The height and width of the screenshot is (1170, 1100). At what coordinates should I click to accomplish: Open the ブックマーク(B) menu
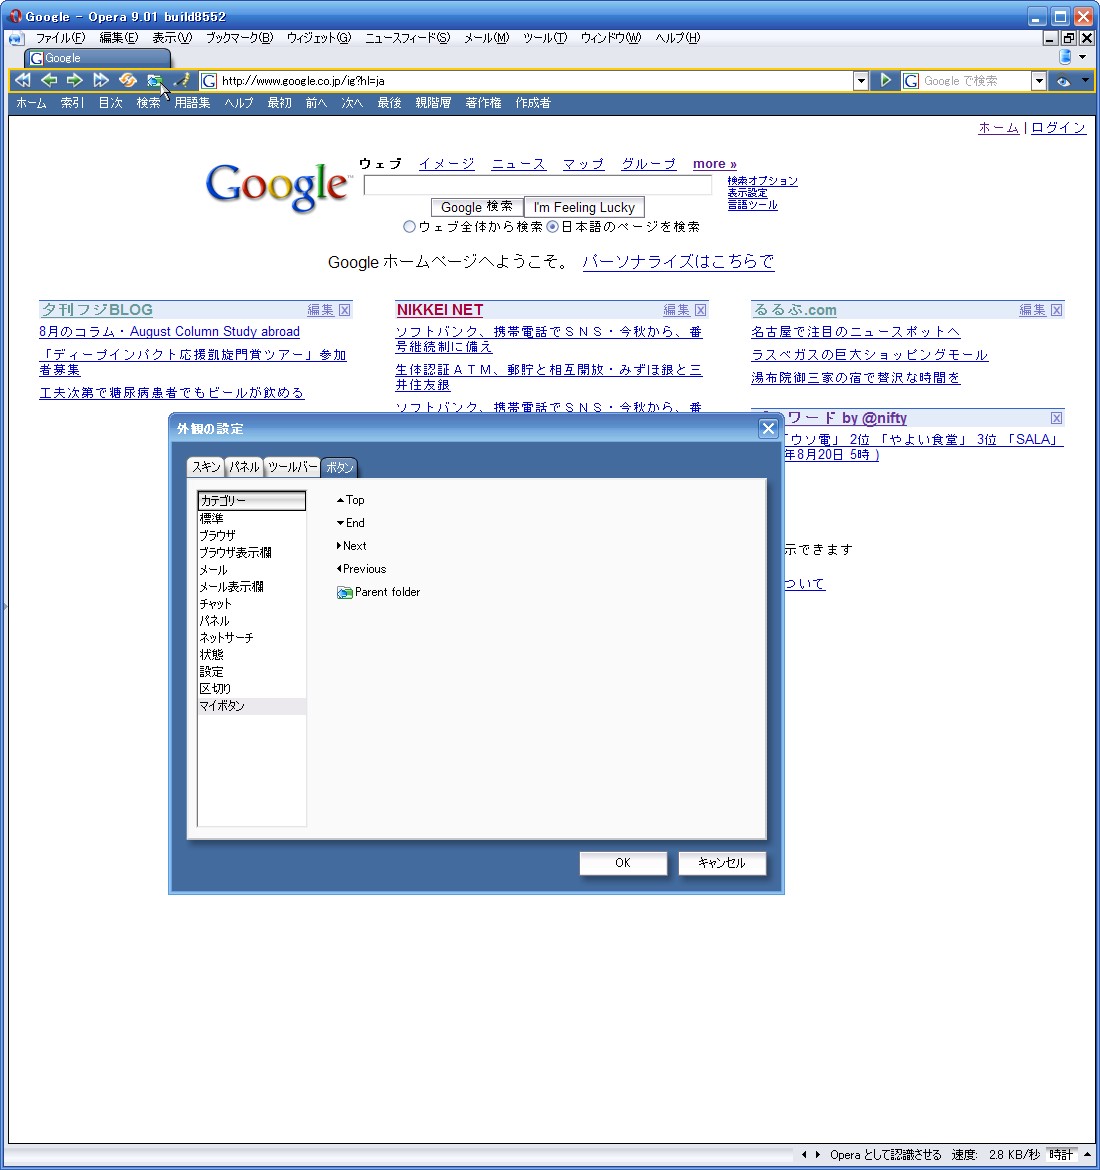coord(239,38)
